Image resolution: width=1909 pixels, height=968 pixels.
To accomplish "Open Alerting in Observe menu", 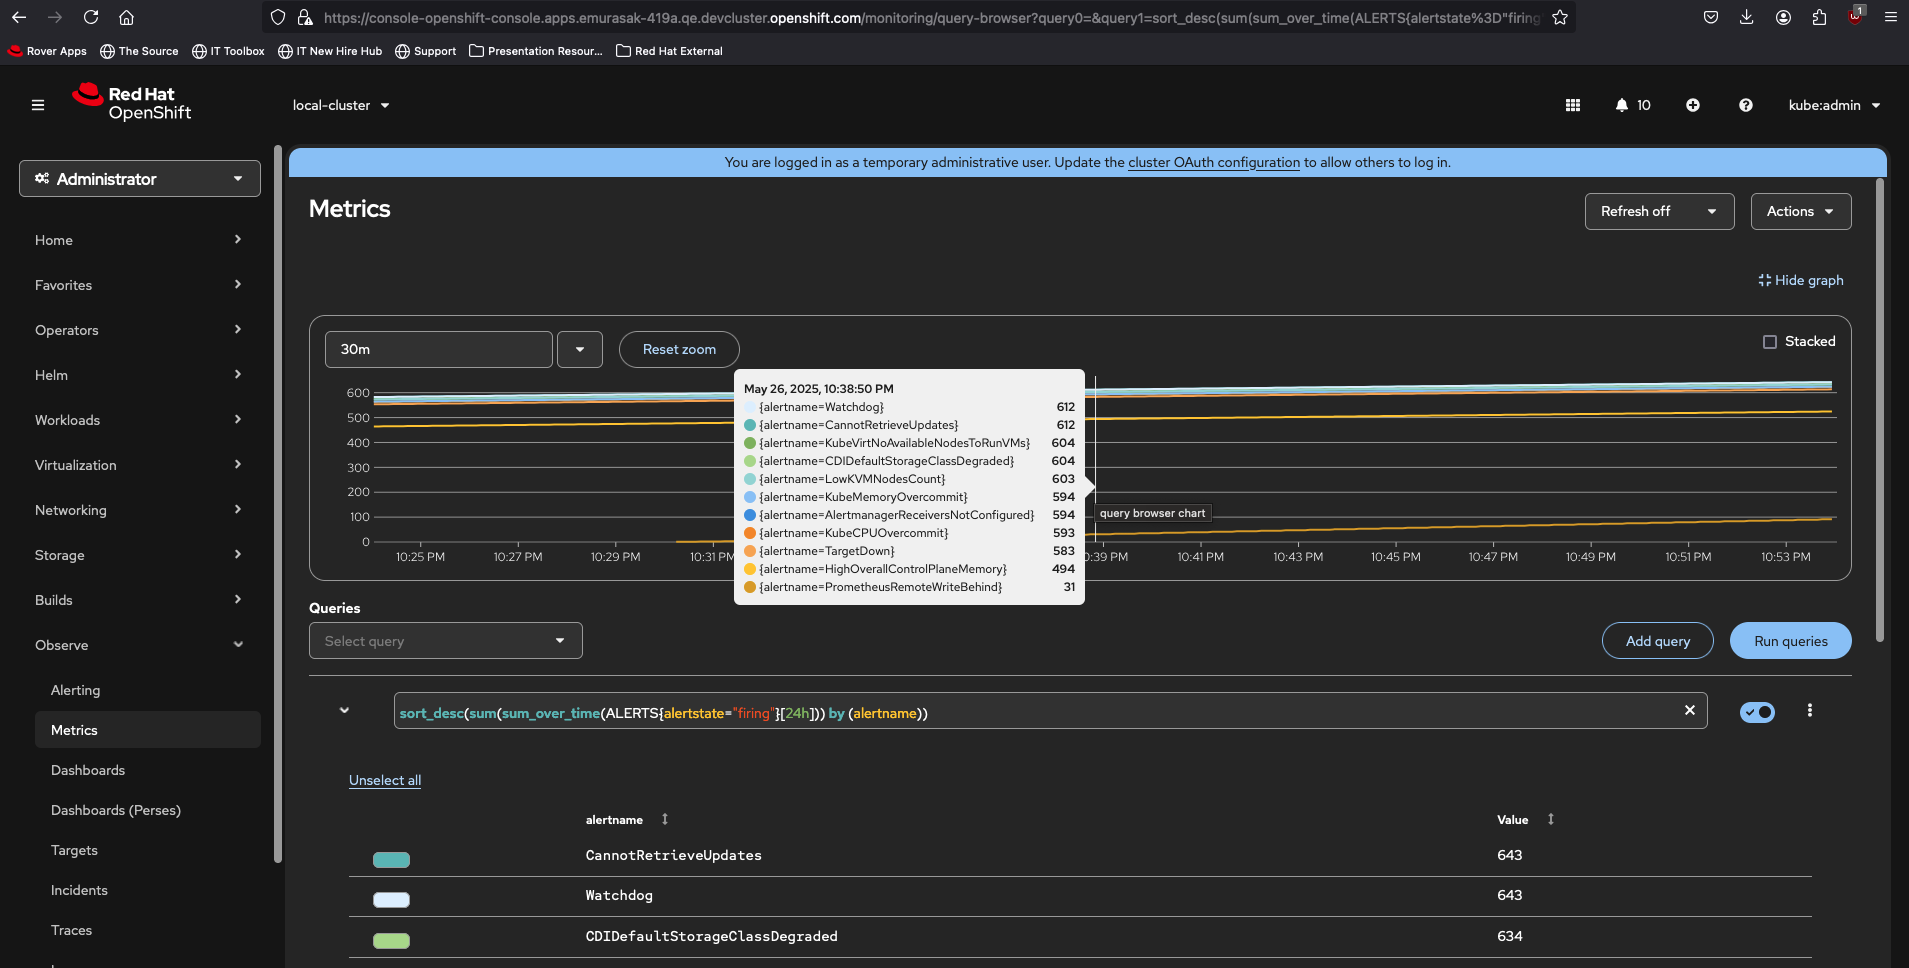I will (x=76, y=690).
